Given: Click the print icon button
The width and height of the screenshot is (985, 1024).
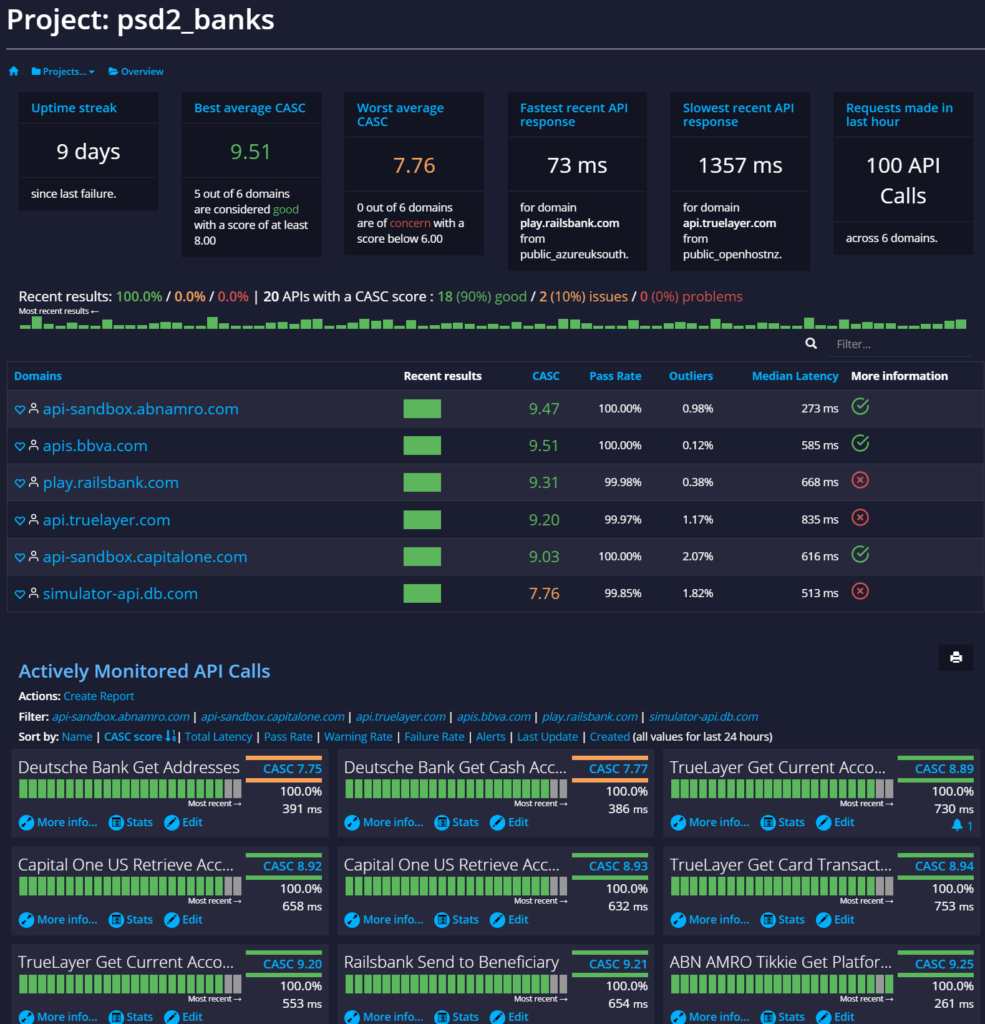Looking at the screenshot, I should tap(956, 658).
